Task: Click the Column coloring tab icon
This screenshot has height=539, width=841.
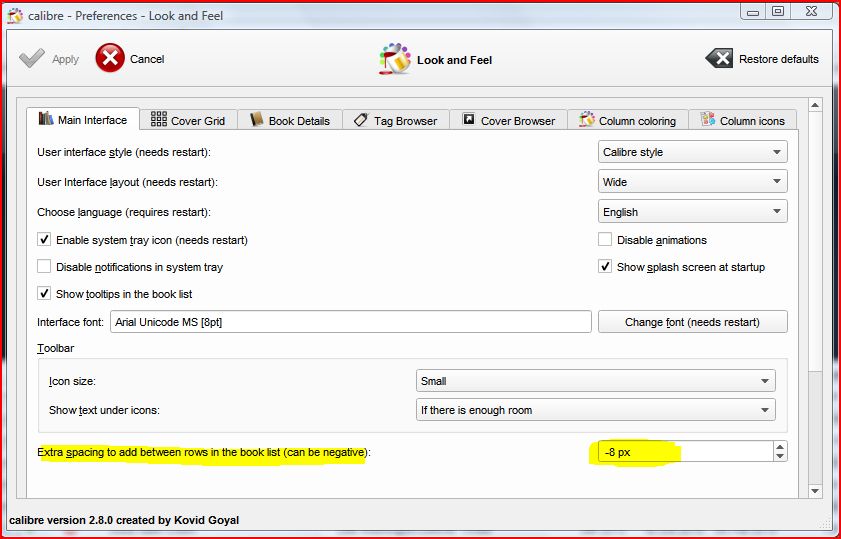Action: [587, 119]
